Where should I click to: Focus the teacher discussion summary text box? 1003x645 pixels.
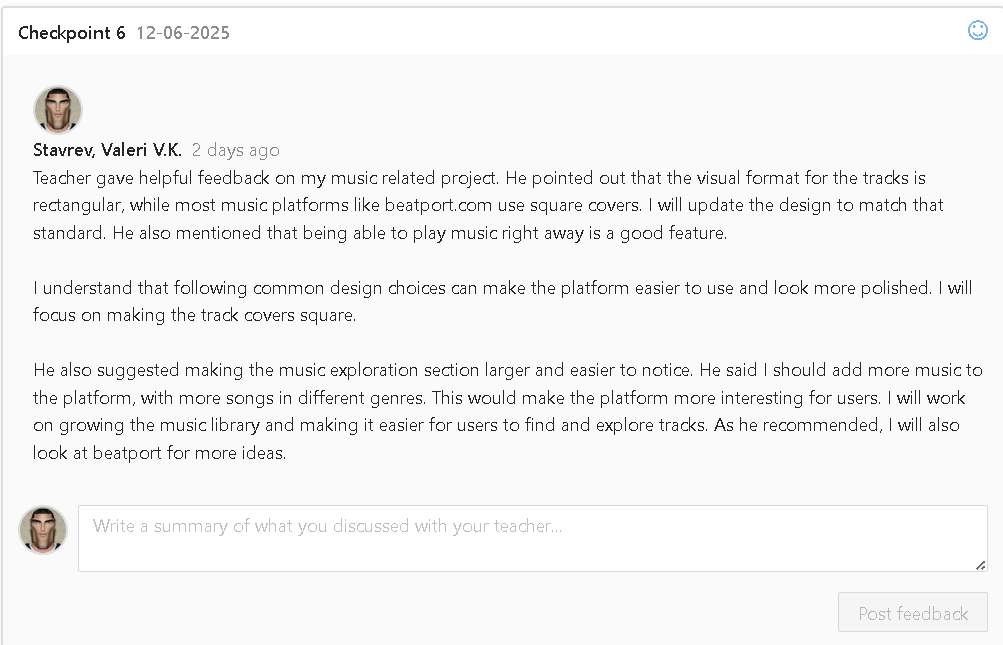pos(532,538)
